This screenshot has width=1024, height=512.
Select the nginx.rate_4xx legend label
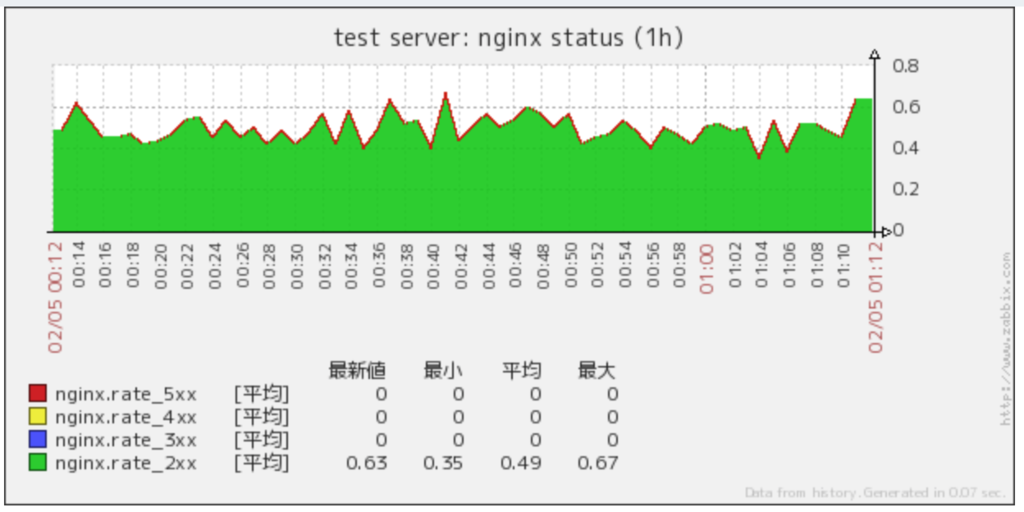(125, 417)
